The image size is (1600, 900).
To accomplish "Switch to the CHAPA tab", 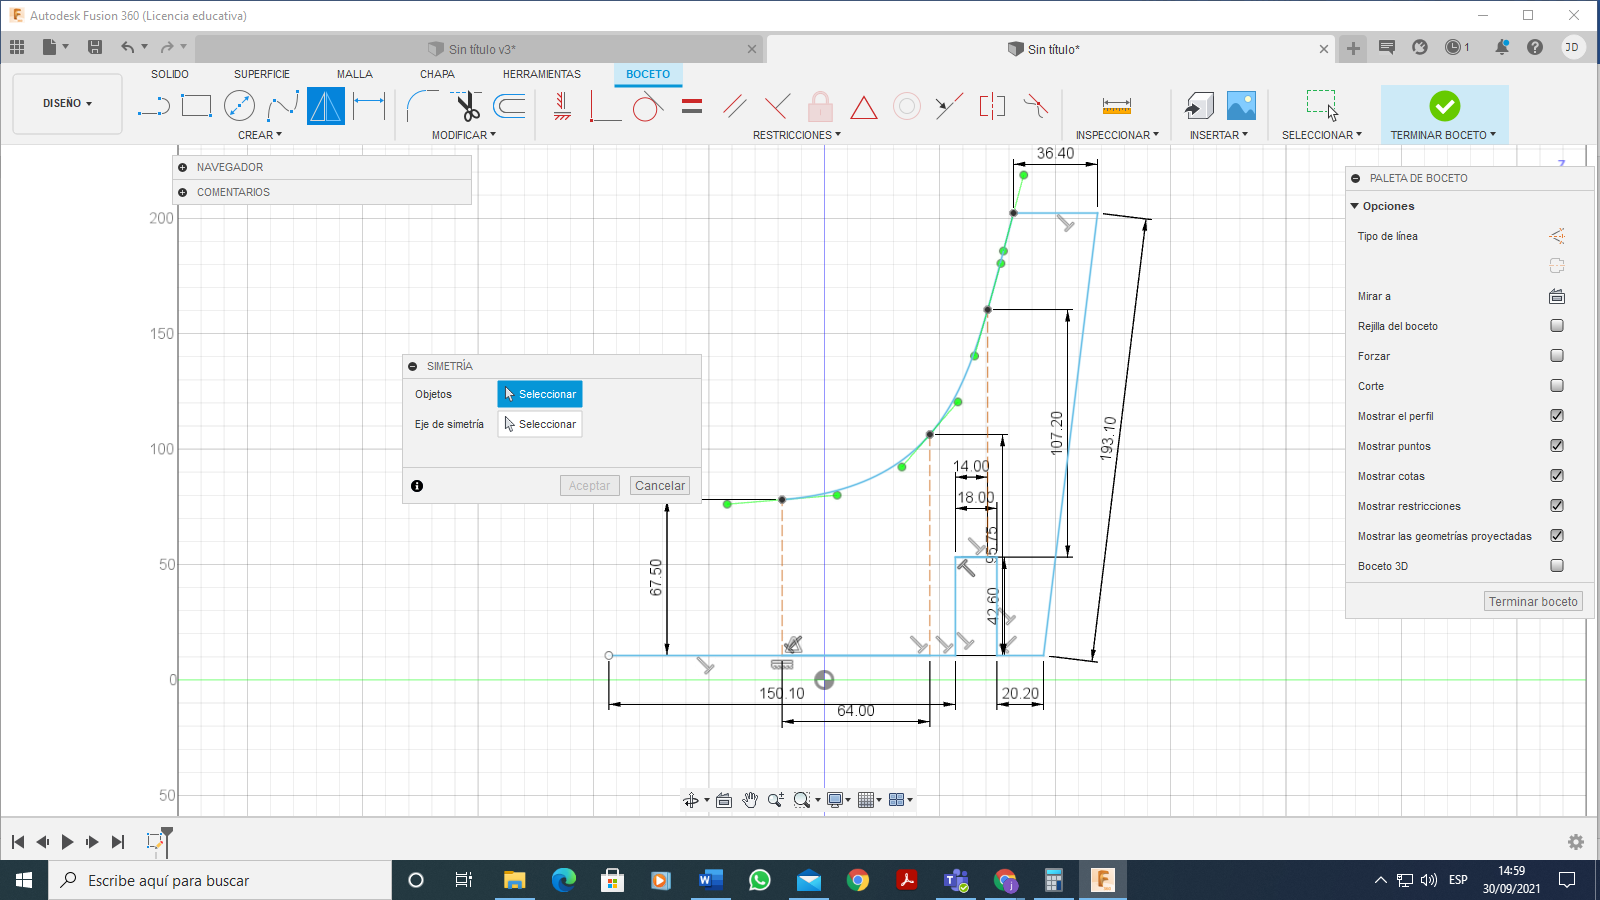I will coord(437,74).
